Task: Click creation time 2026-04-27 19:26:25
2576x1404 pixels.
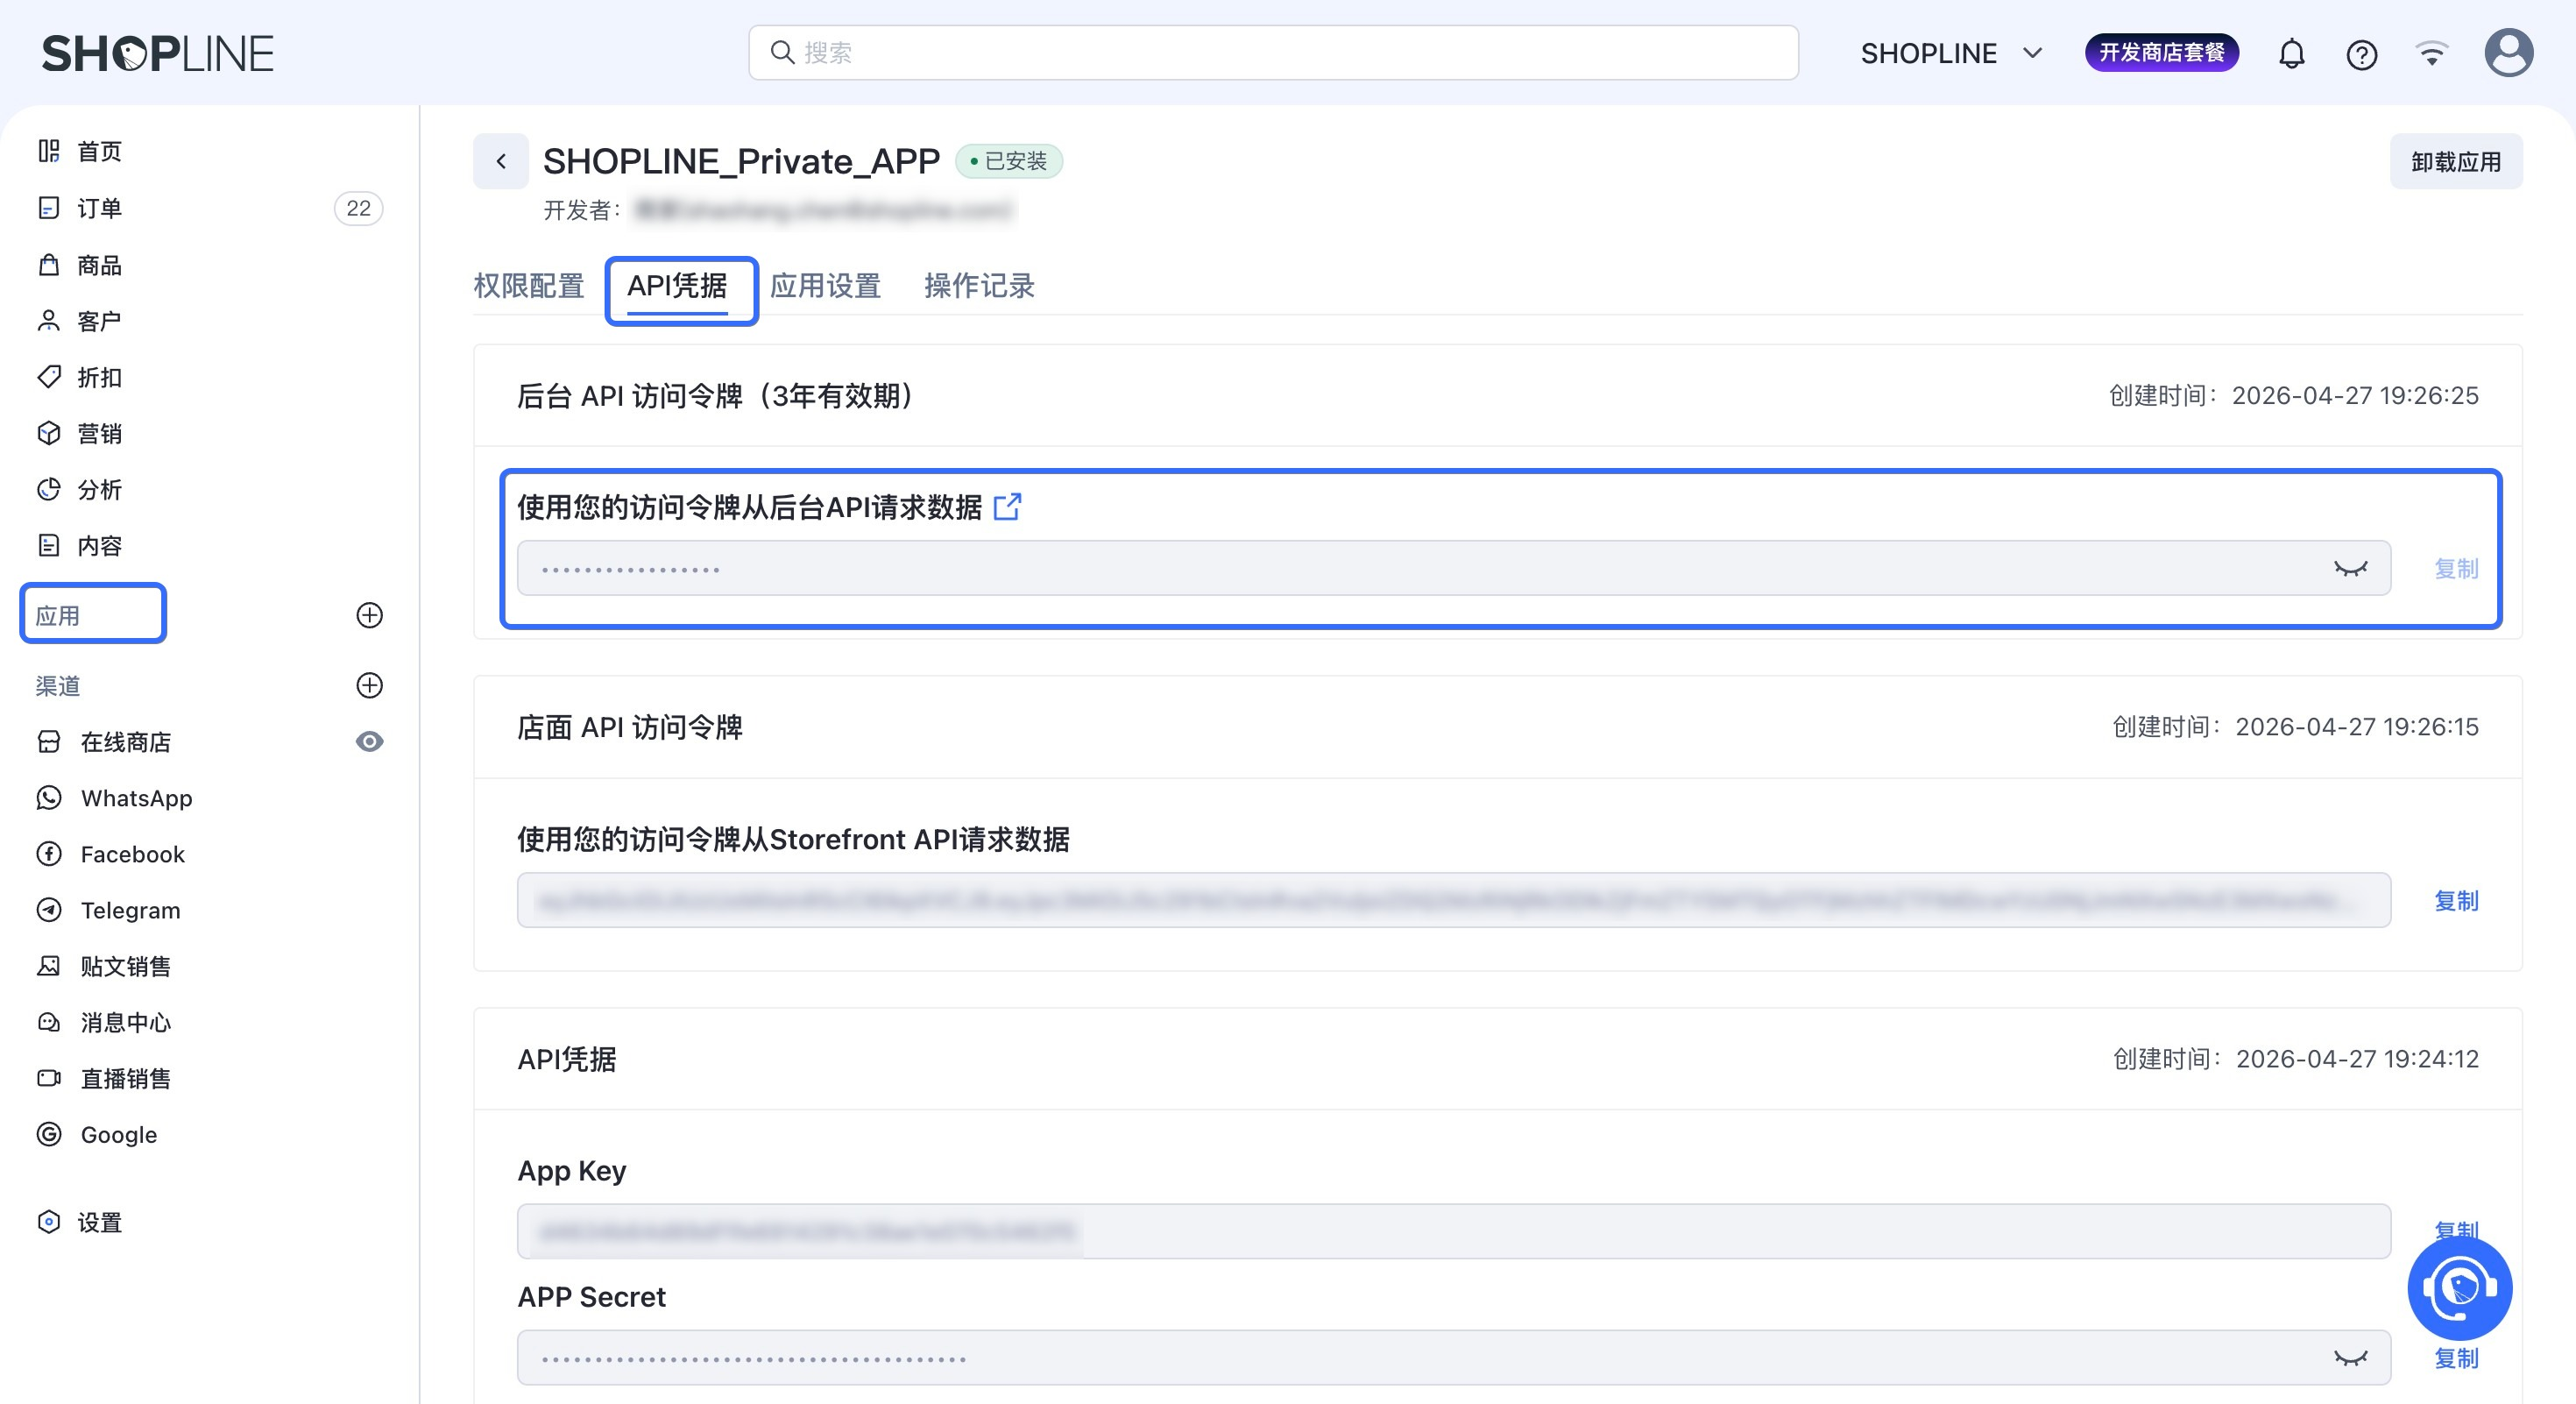Action: click(x=2355, y=396)
